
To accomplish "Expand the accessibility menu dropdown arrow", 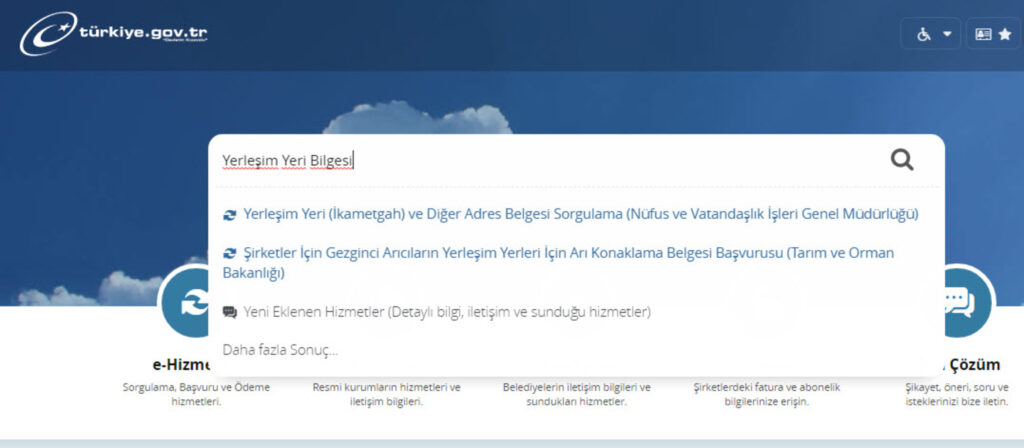I will [947, 34].
